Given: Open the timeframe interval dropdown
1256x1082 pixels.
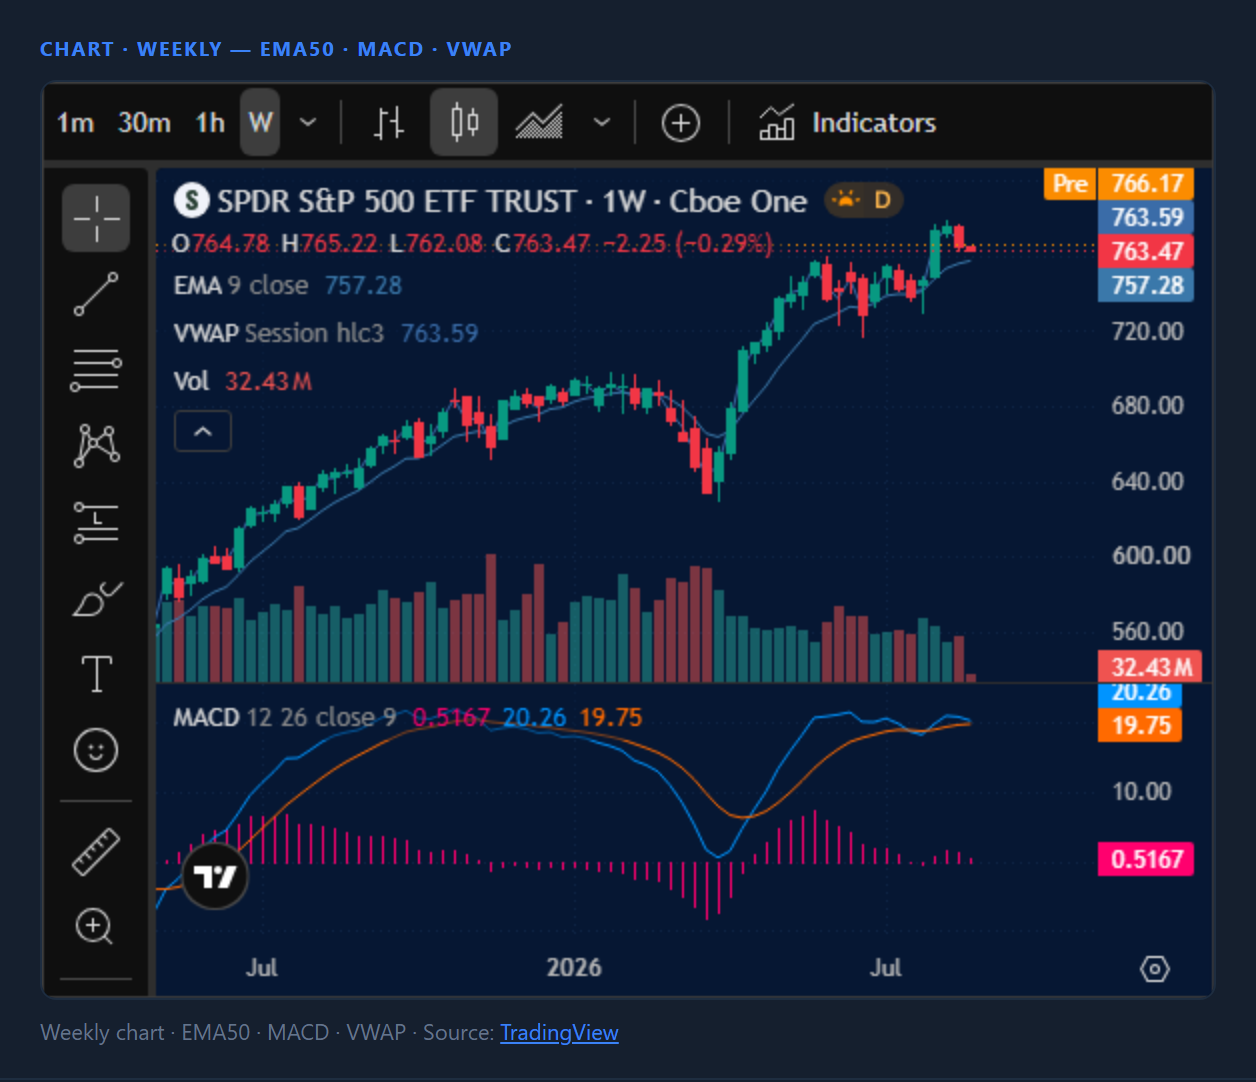Looking at the screenshot, I should 309,123.
